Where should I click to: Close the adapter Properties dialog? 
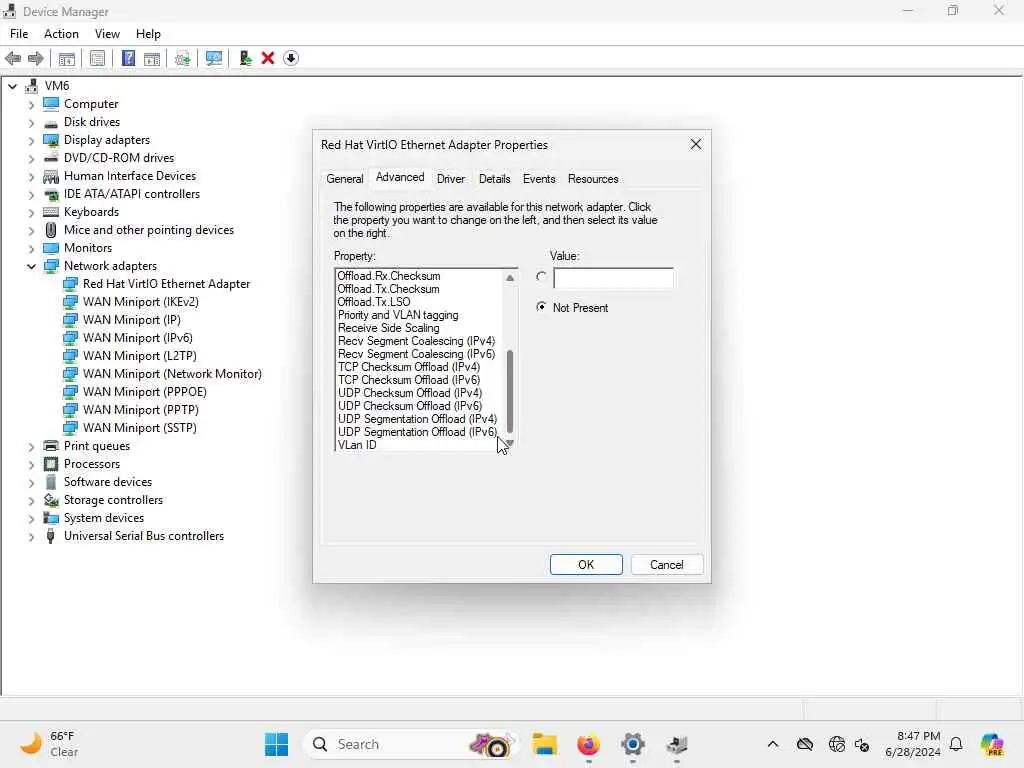click(696, 144)
